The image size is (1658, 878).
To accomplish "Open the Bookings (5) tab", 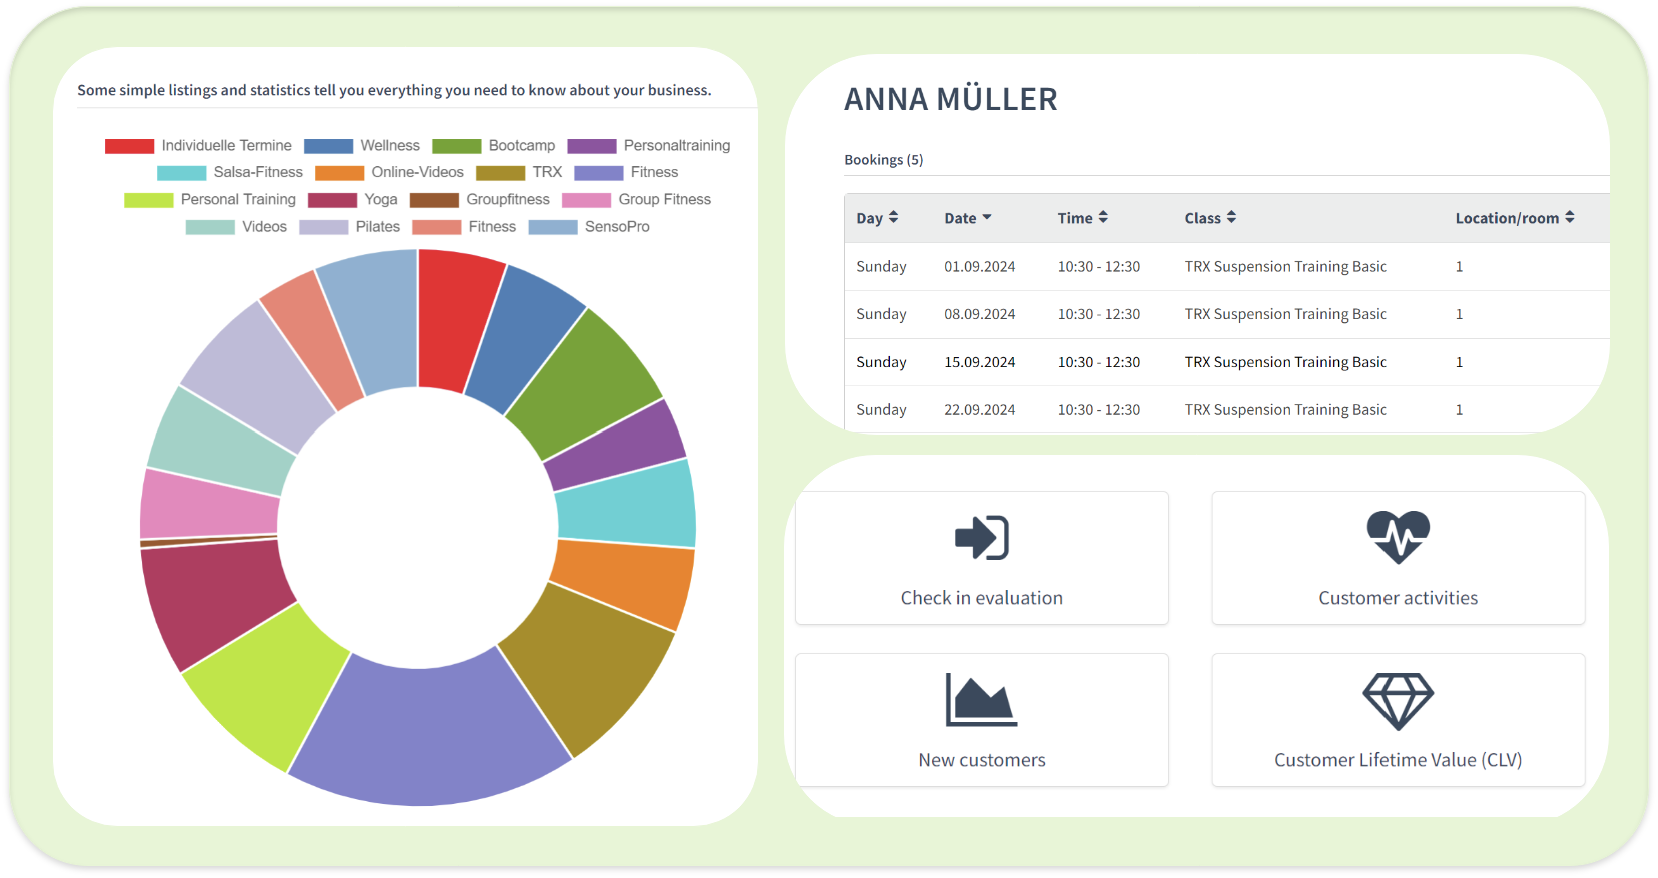I will pyautogui.click(x=883, y=160).
